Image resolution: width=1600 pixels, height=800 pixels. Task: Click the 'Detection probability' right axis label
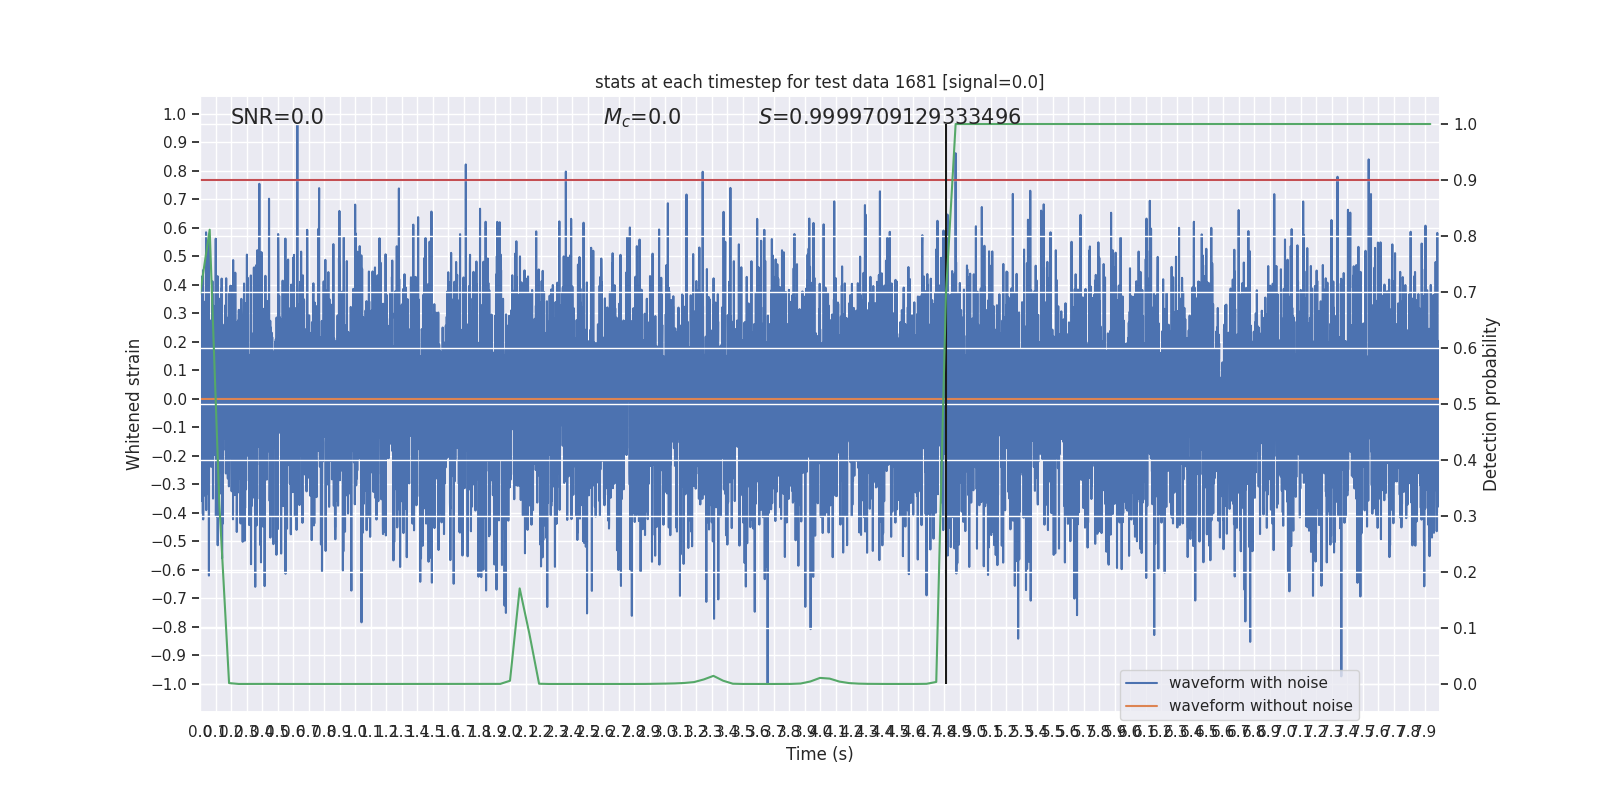[1491, 404]
